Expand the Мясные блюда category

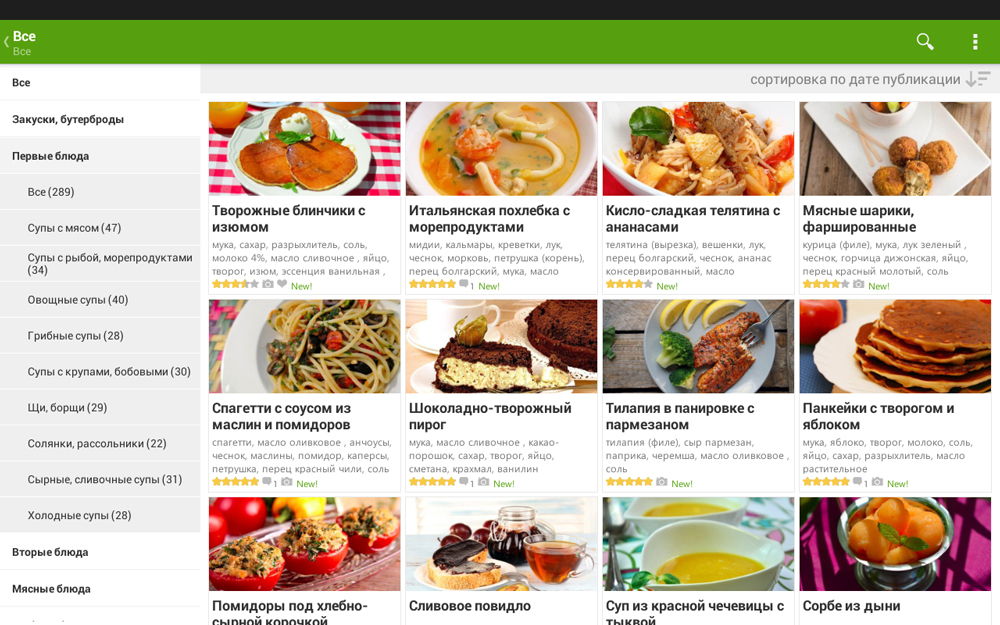(x=100, y=589)
